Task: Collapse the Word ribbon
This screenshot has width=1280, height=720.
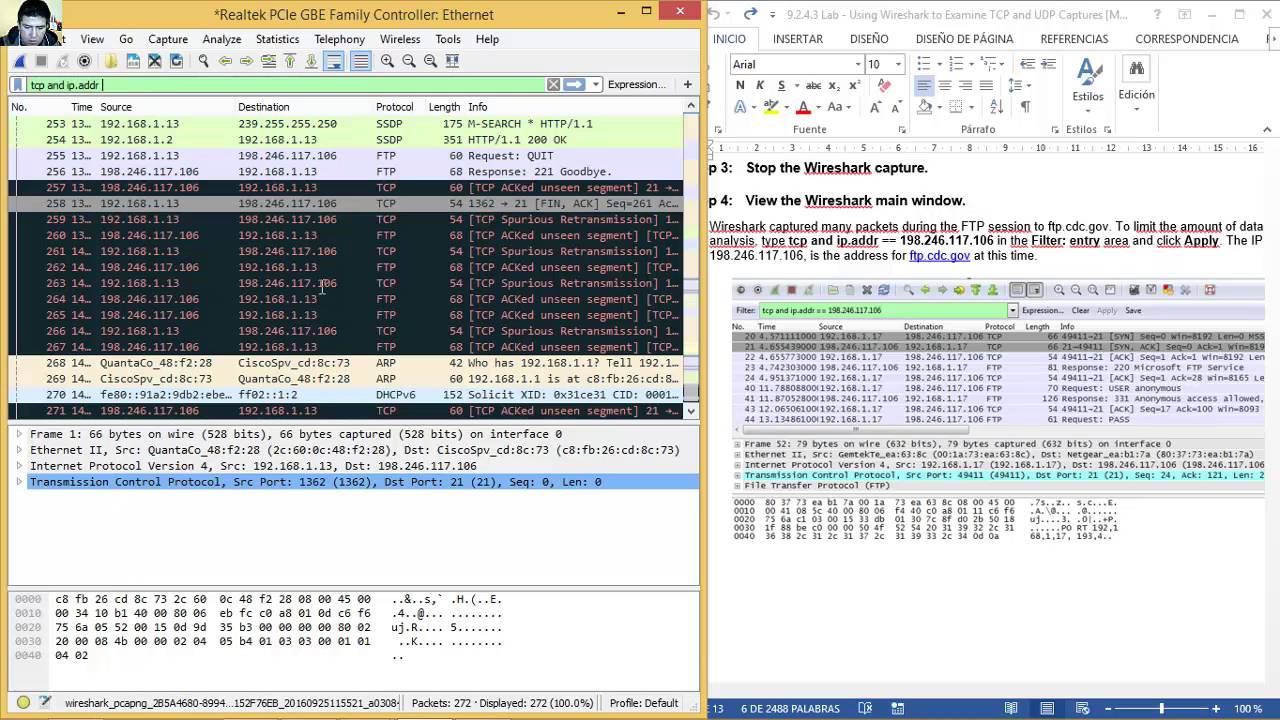Action: pyautogui.click(x=1267, y=129)
